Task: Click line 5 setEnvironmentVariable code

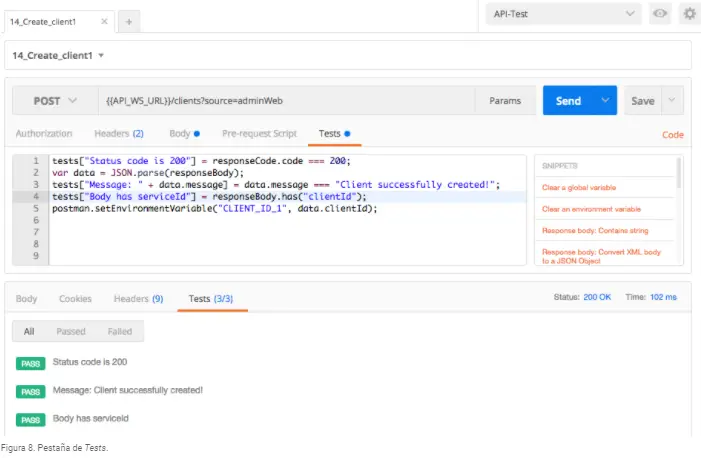Action: [x=215, y=208]
